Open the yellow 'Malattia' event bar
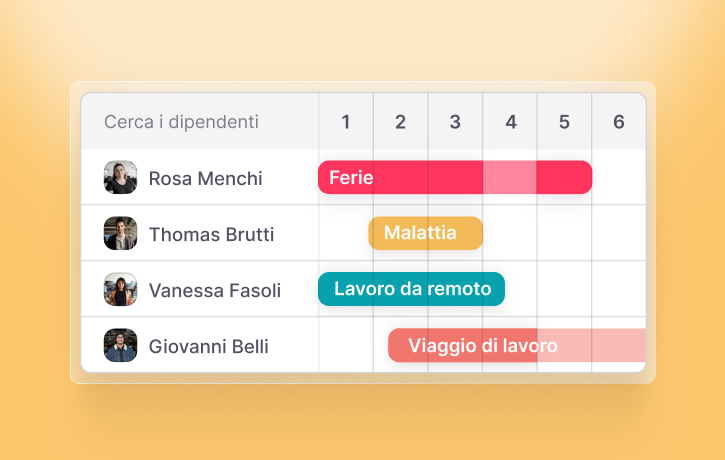The height and width of the screenshot is (460, 725). click(x=425, y=233)
